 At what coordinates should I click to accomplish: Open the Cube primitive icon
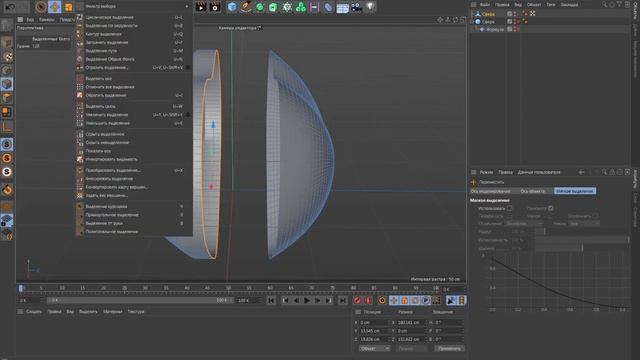[232, 7]
